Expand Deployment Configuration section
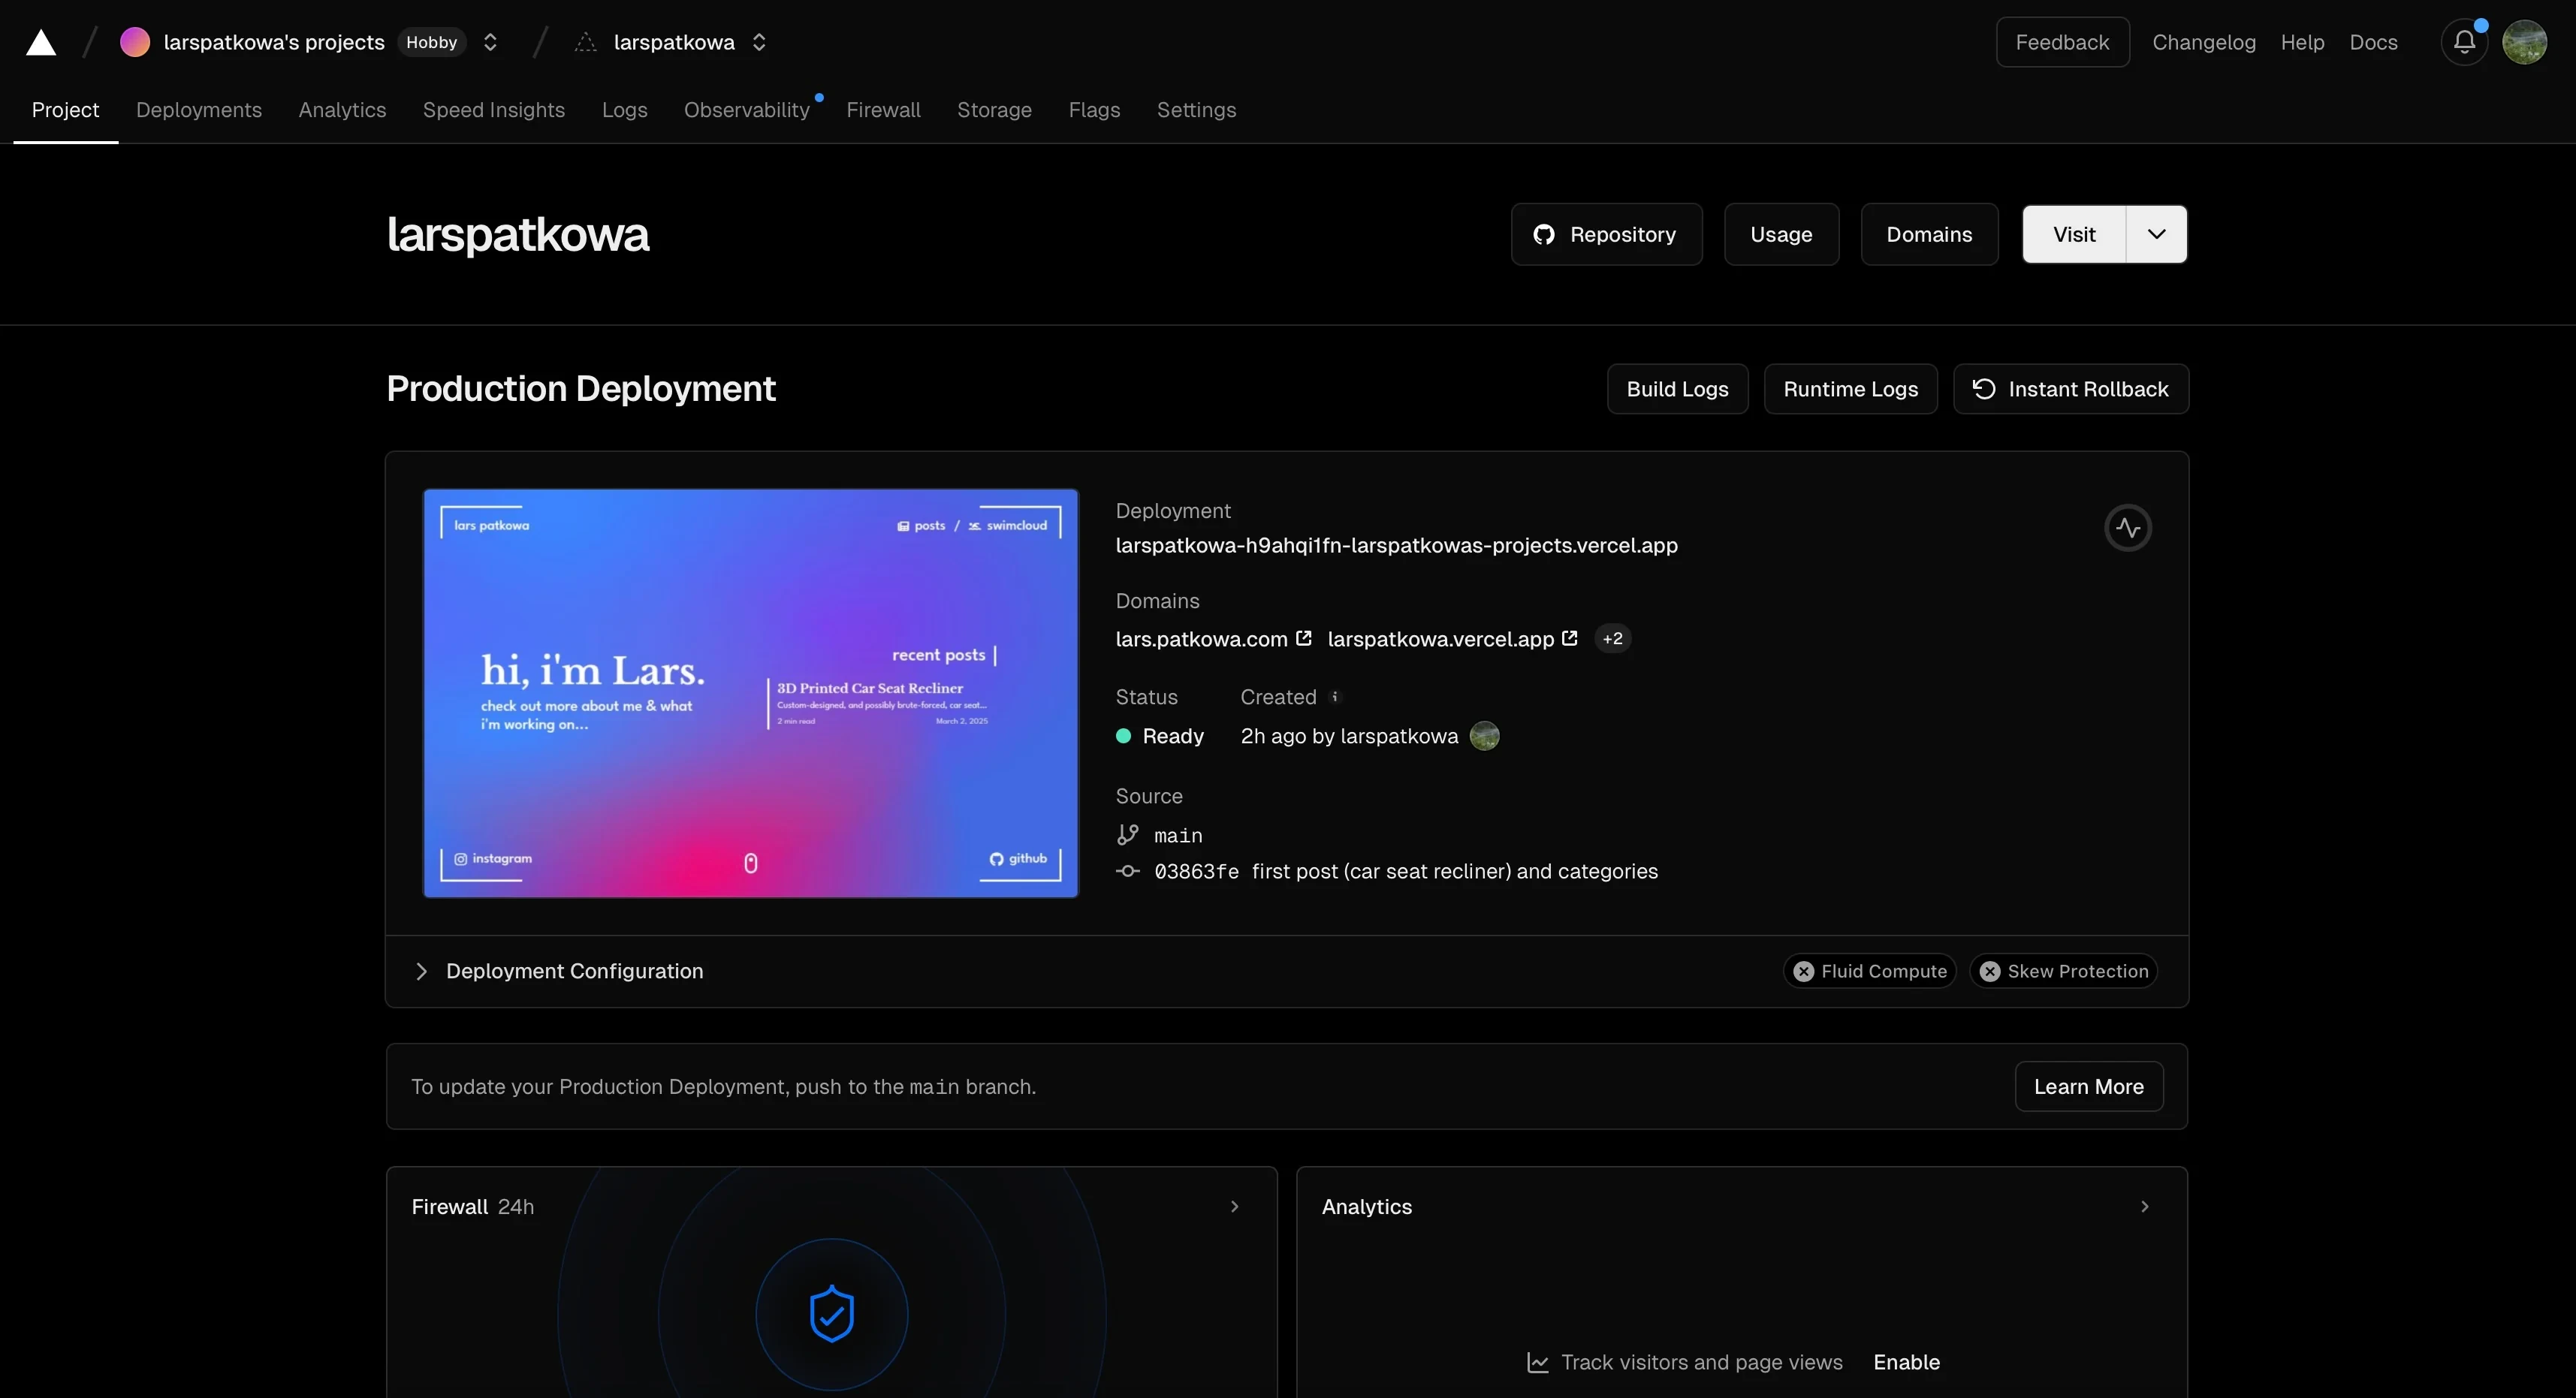Screen dimensions: 2576x1398 559,971
